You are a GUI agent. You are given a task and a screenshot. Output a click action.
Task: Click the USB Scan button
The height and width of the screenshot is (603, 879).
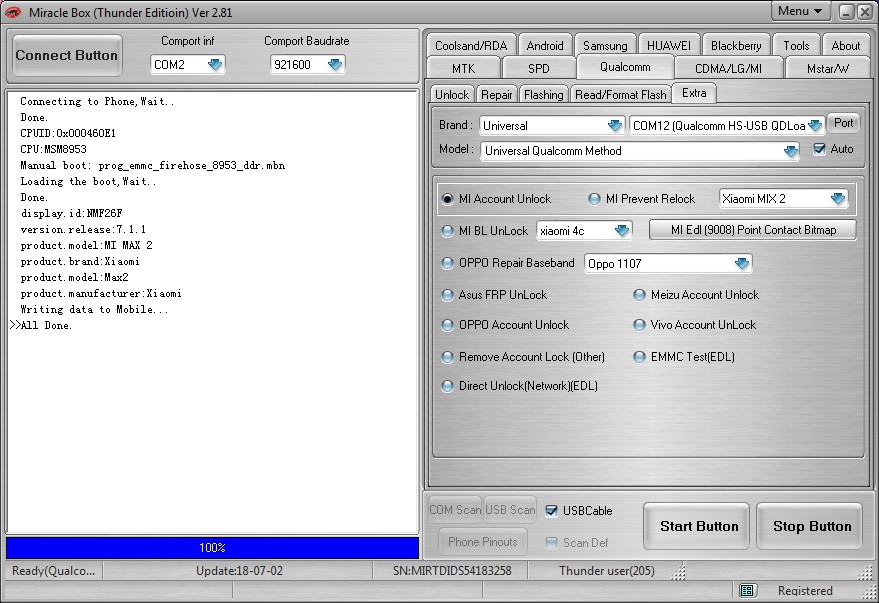point(510,510)
